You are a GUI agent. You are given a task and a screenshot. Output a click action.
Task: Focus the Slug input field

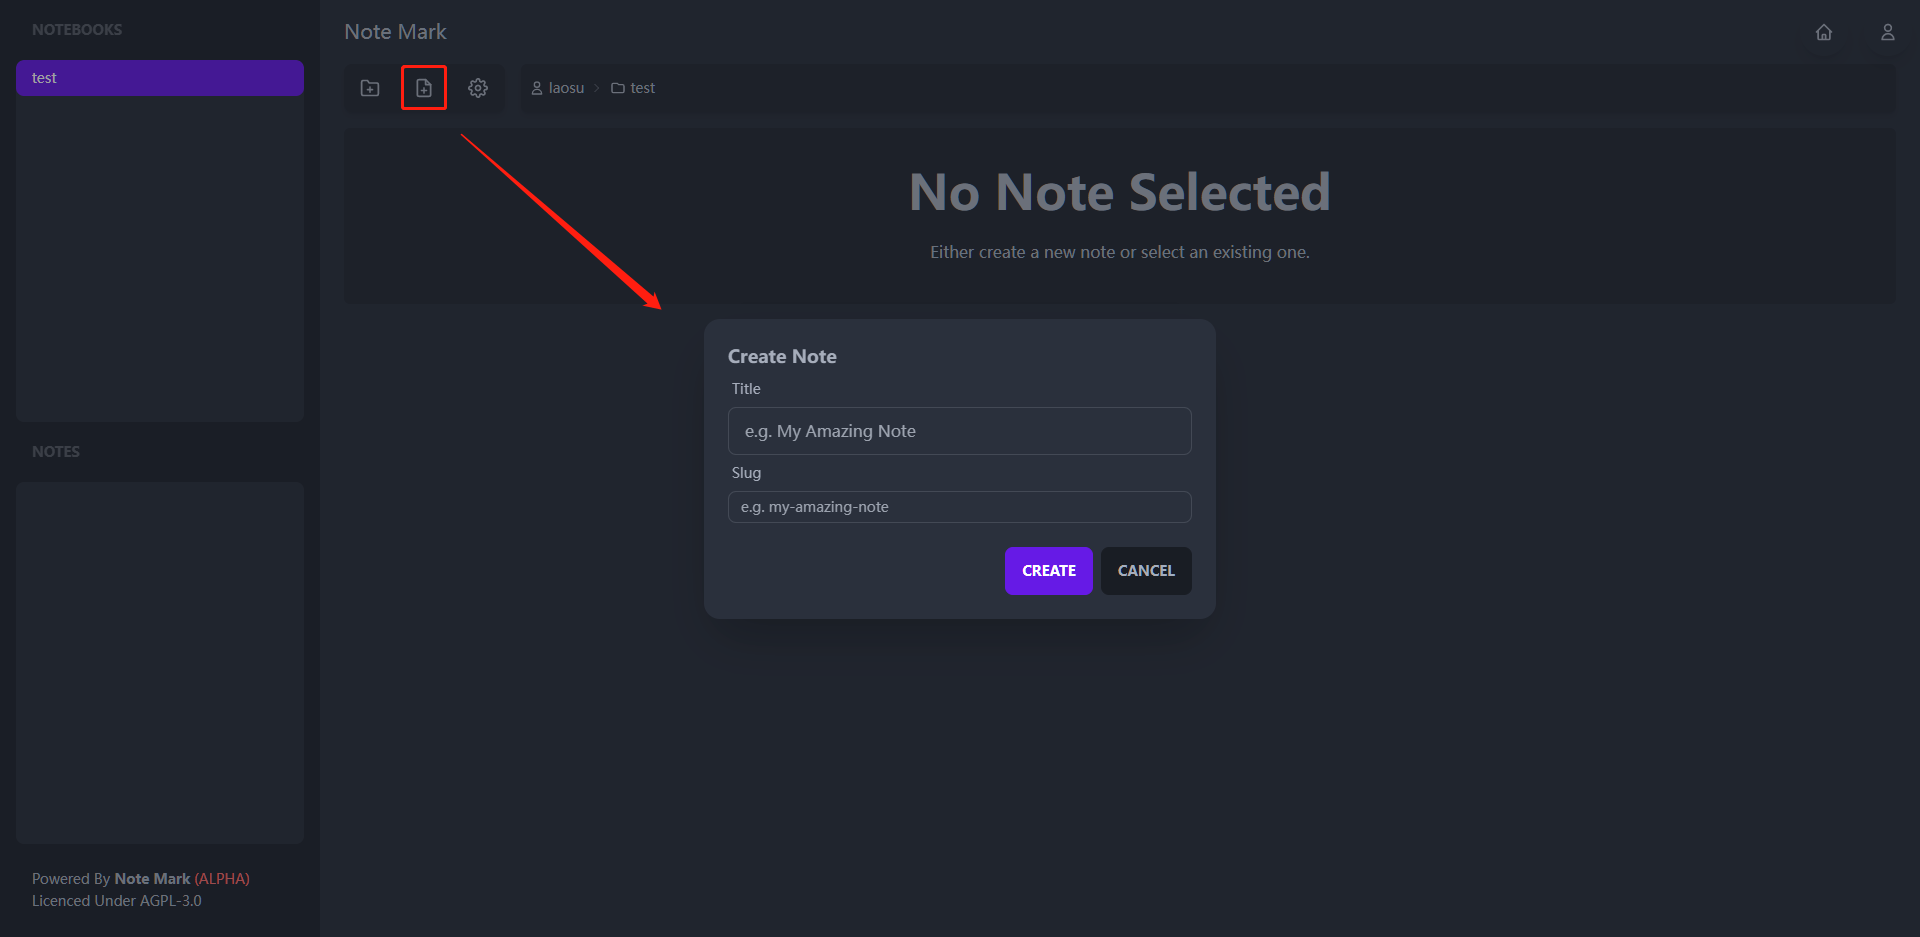(x=959, y=507)
